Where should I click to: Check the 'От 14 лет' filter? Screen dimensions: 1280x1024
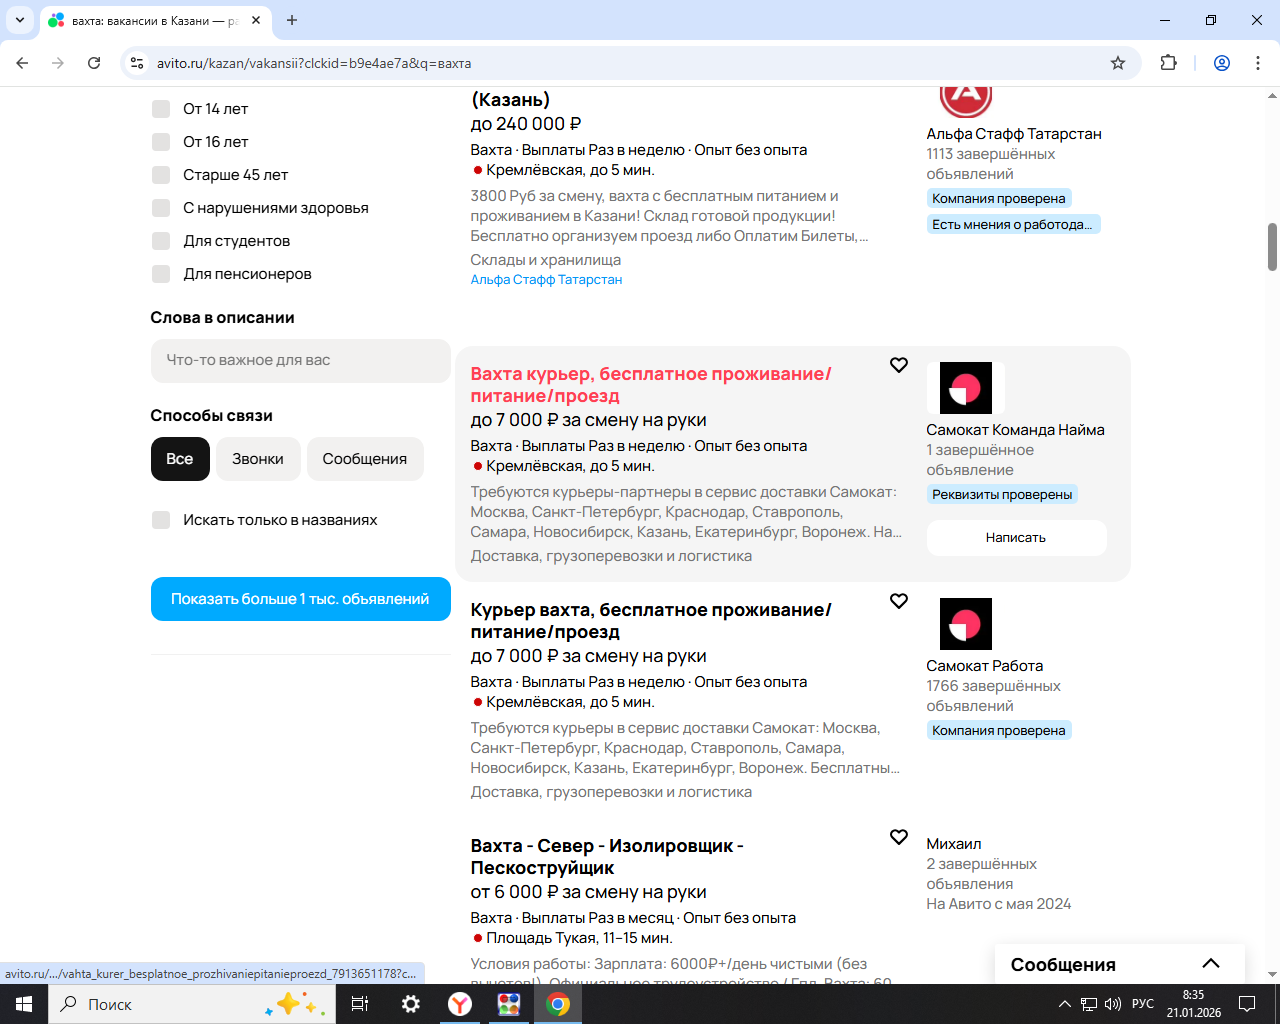[161, 109]
